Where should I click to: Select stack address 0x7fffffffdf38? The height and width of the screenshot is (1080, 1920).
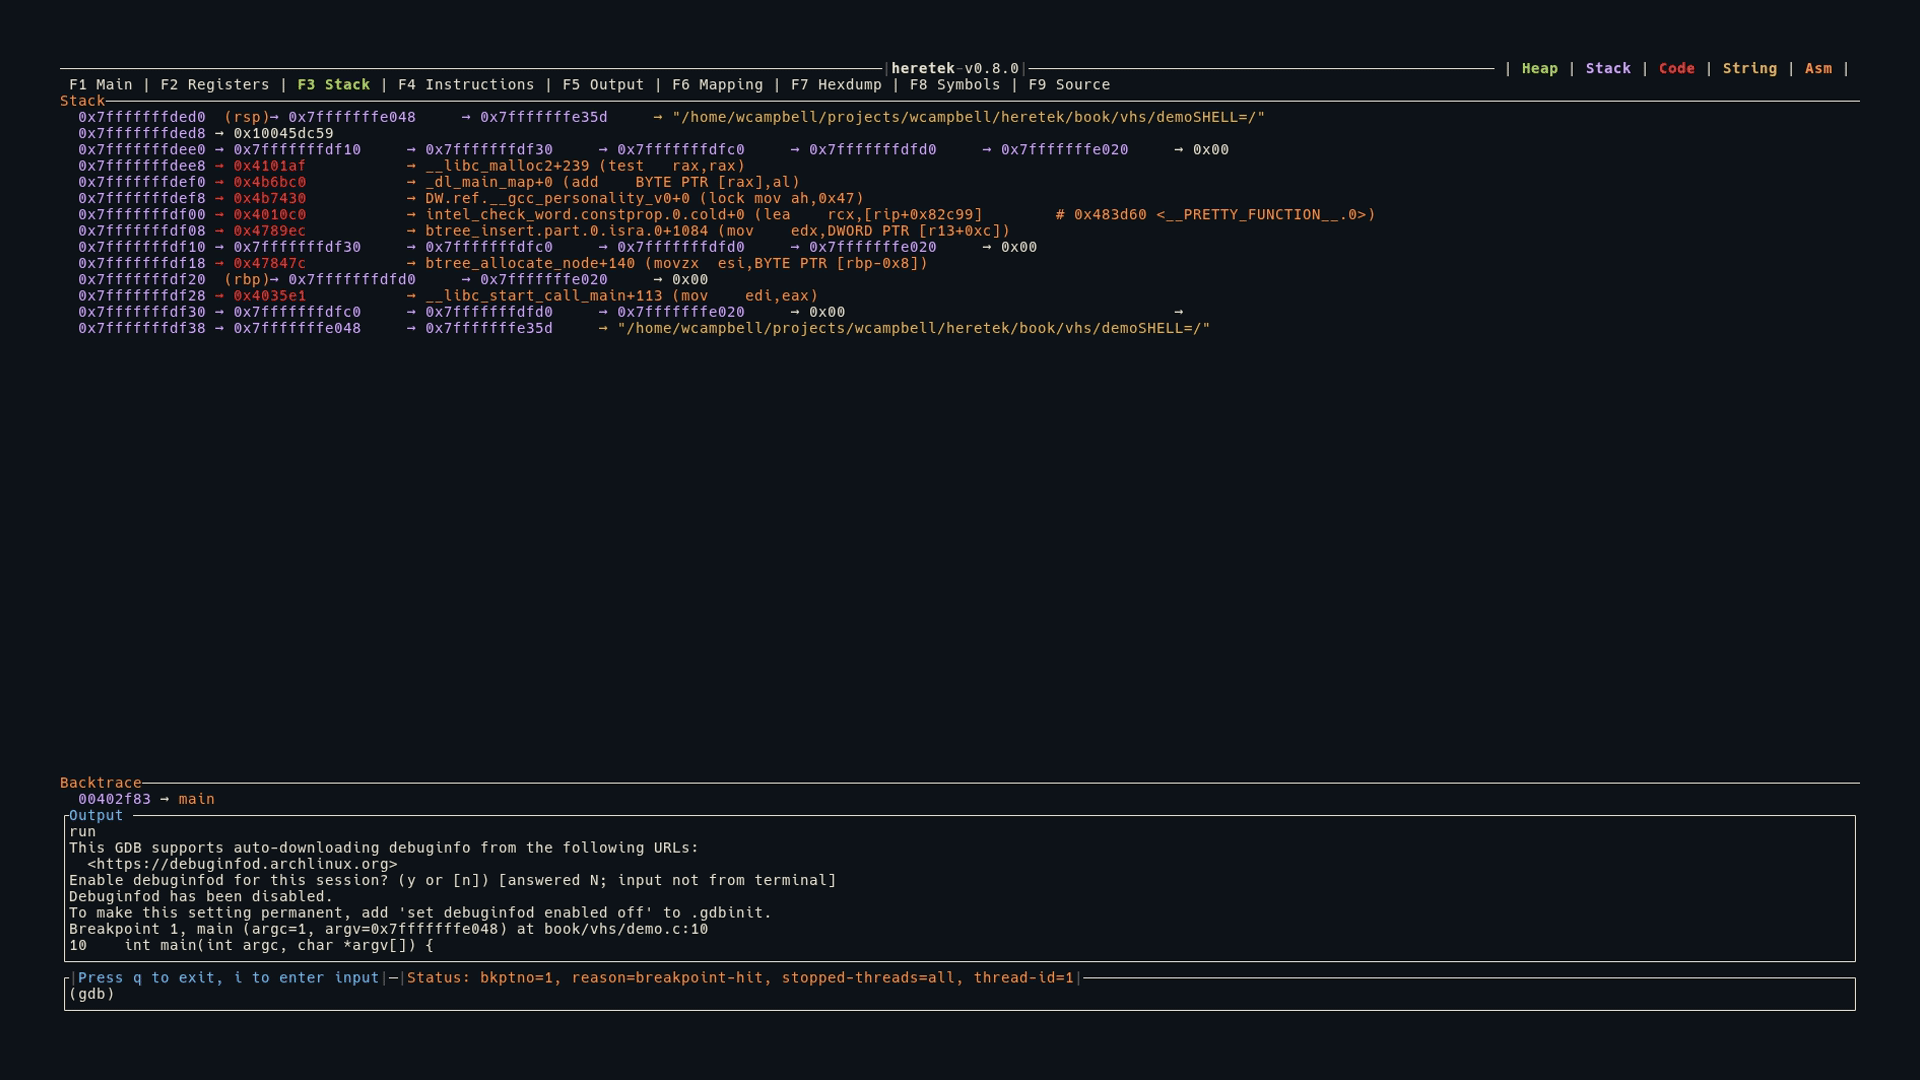point(142,328)
